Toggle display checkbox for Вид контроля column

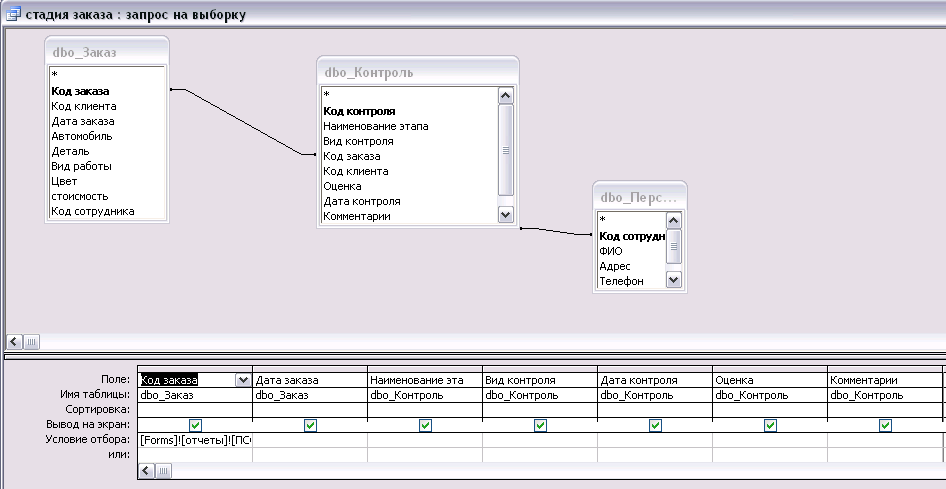tap(541, 425)
